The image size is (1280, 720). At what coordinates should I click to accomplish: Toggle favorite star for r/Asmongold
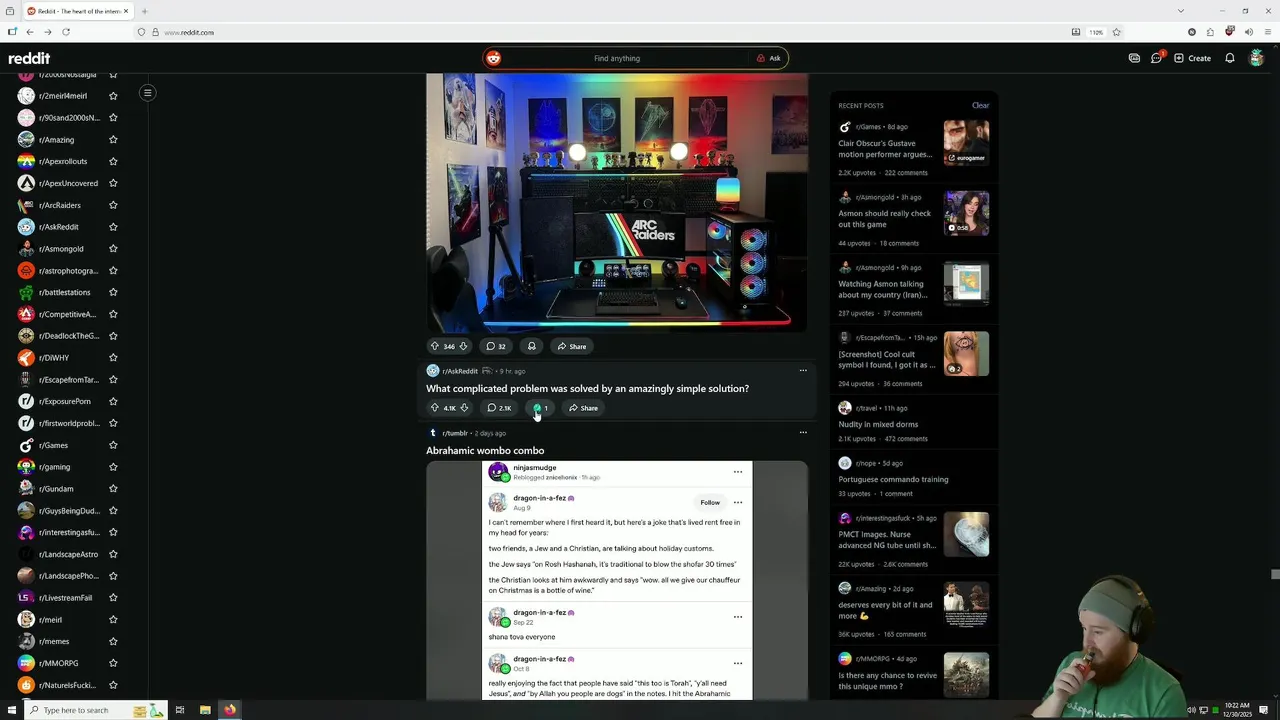[113, 249]
